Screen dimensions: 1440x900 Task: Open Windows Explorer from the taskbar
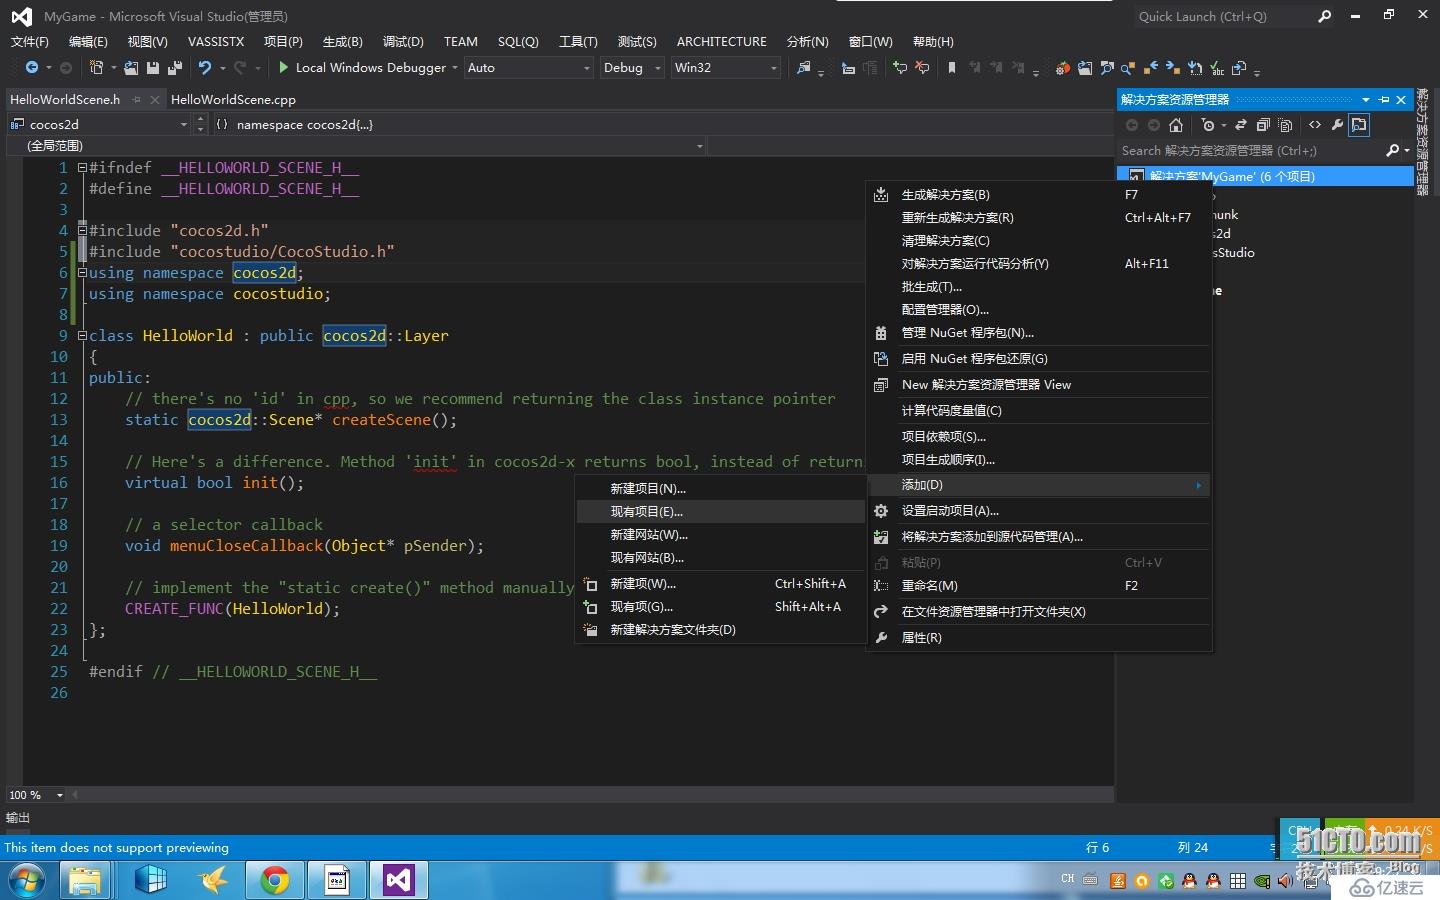(86, 881)
